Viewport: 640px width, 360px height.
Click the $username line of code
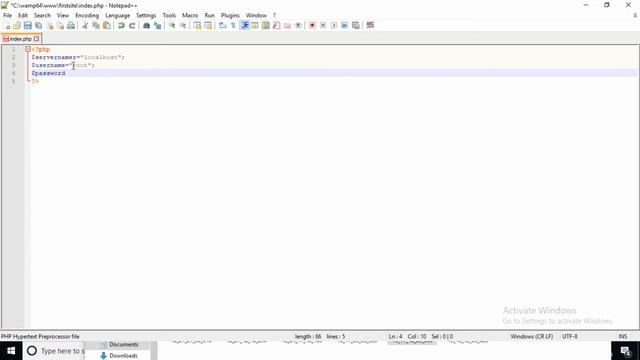[x=63, y=65]
